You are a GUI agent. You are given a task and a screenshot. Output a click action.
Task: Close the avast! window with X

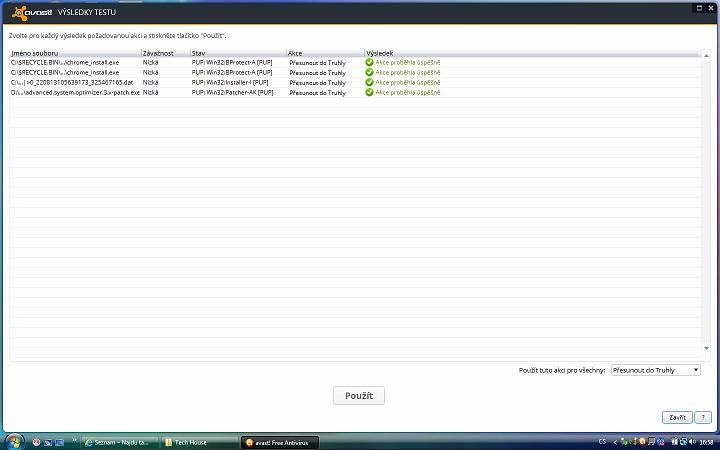[711, 8]
